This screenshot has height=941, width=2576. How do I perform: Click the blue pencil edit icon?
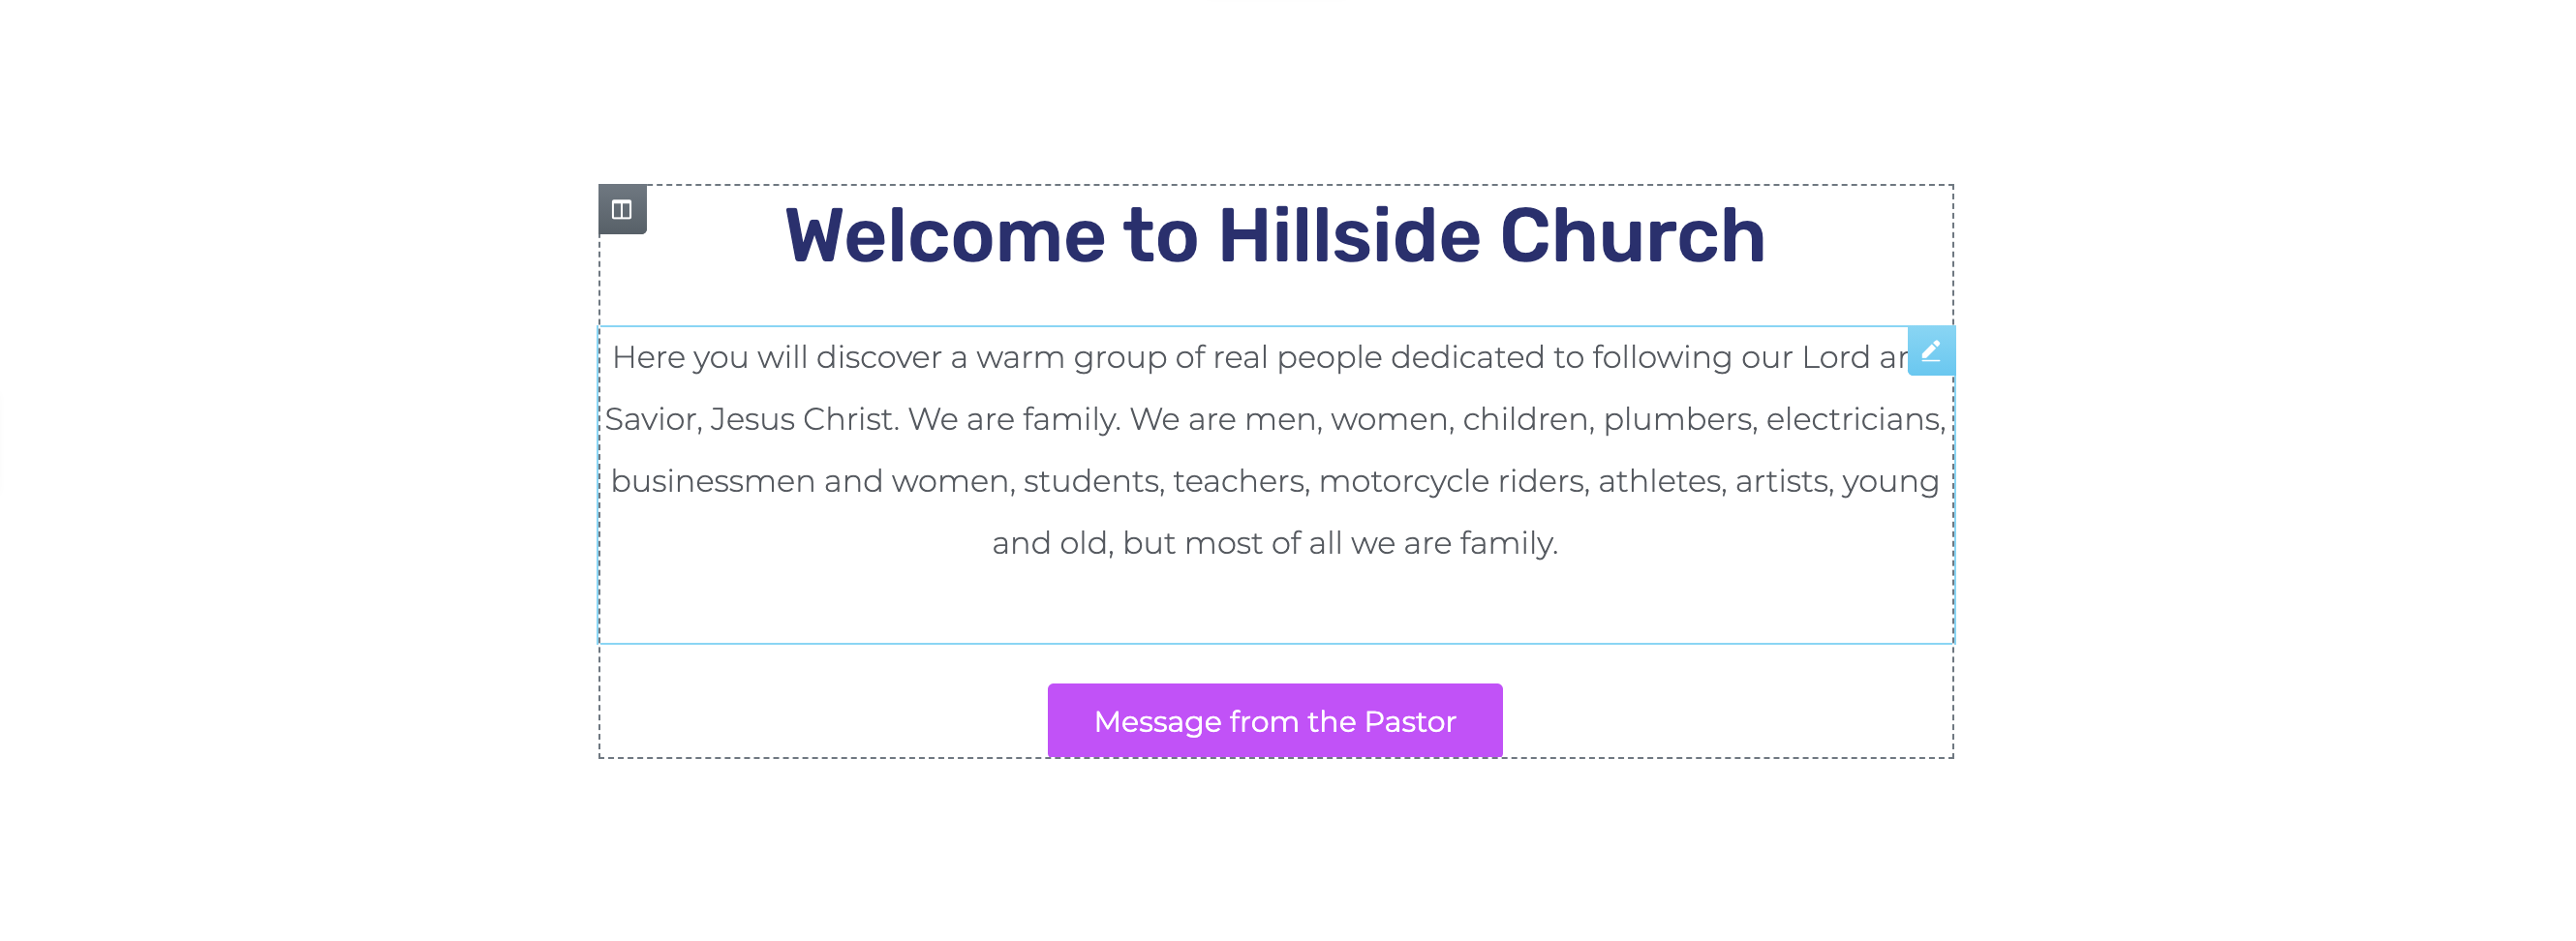pos(1930,351)
